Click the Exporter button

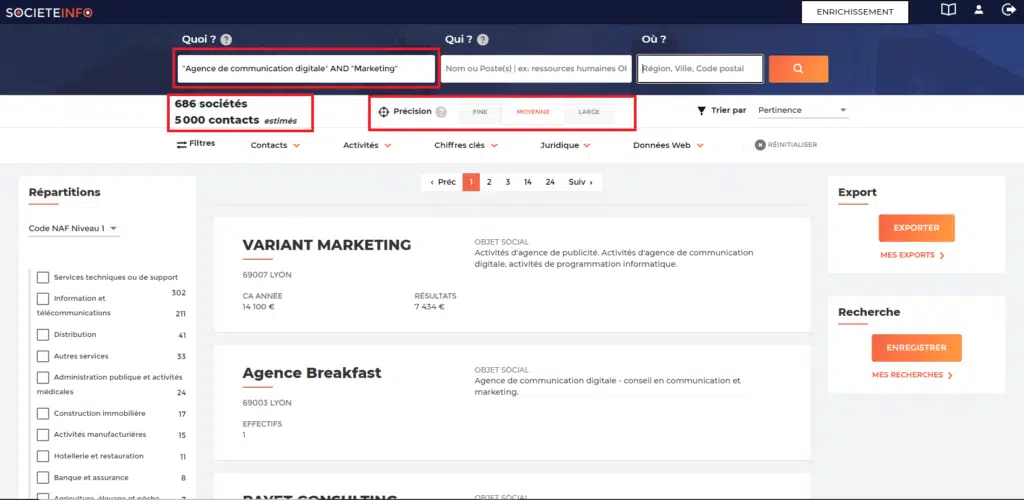click(x=916, y=228)
